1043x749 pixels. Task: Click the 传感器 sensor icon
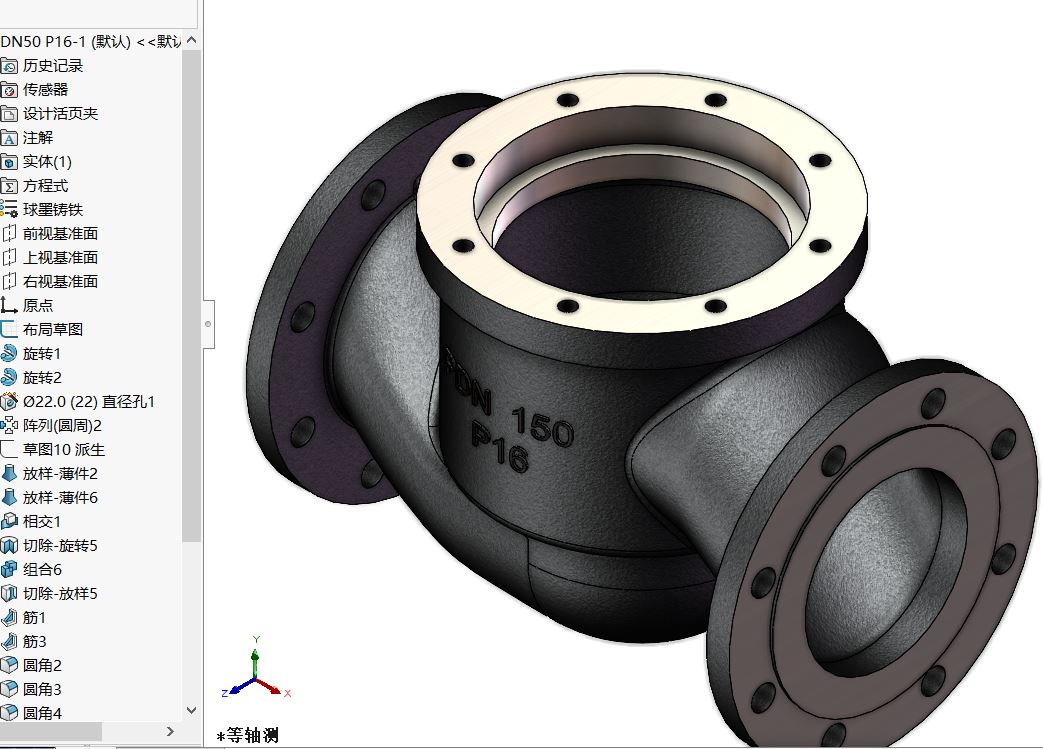click(9, 90)
